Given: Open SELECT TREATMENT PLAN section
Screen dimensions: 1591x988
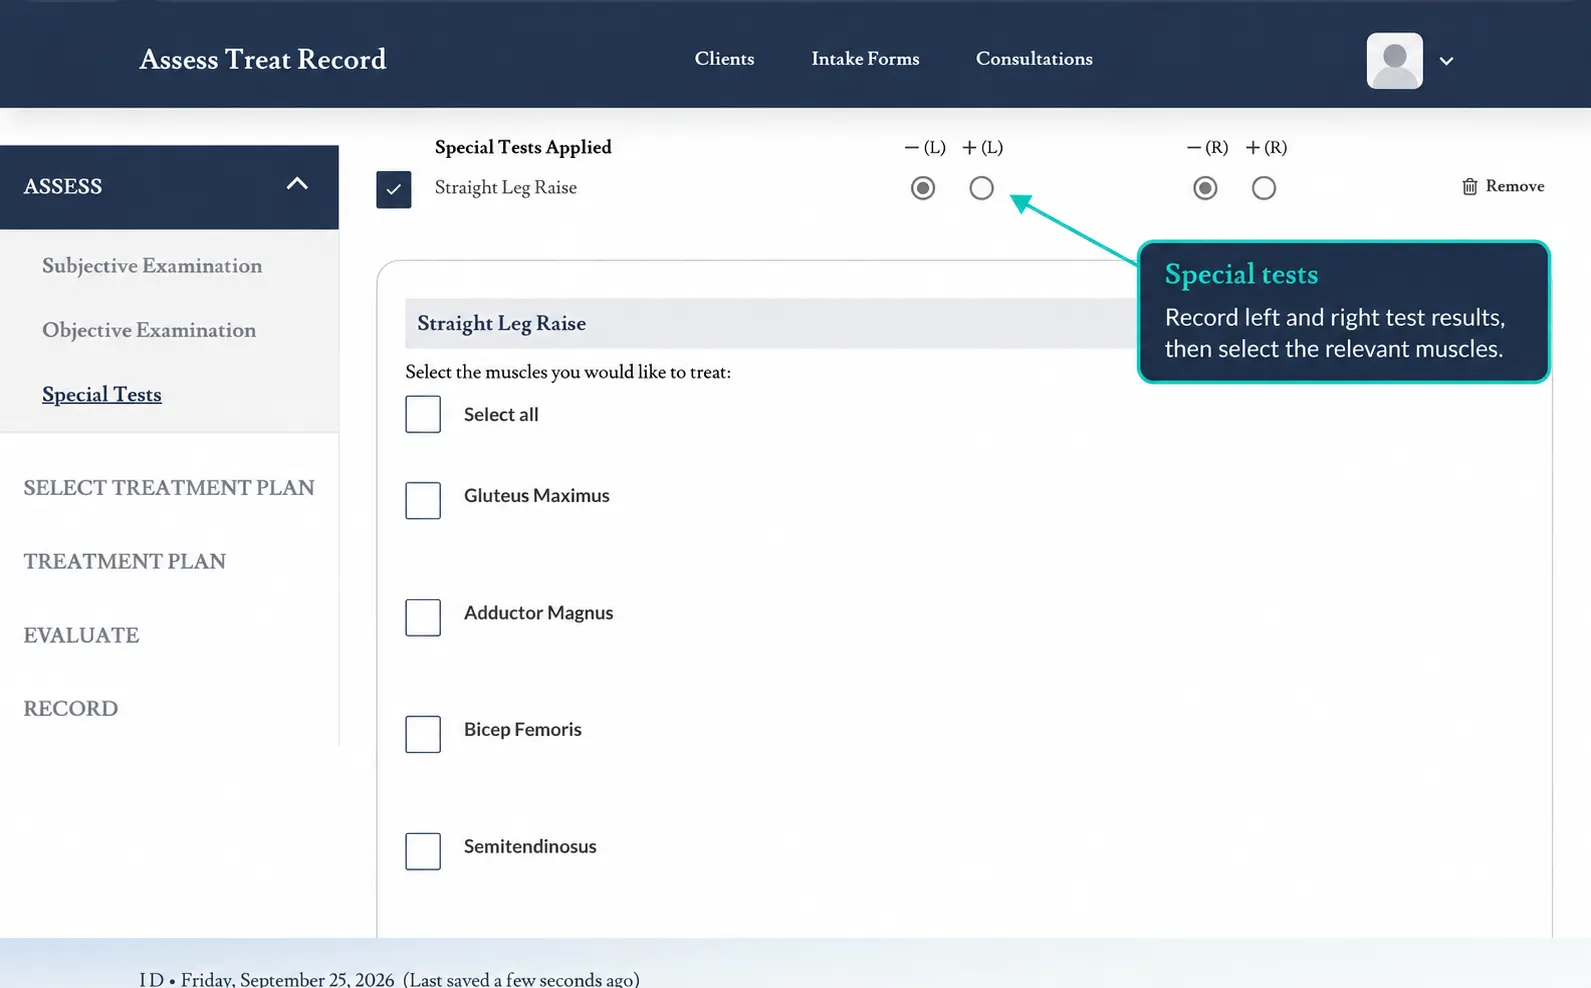Looking at the screenshot, I should 169,488.
